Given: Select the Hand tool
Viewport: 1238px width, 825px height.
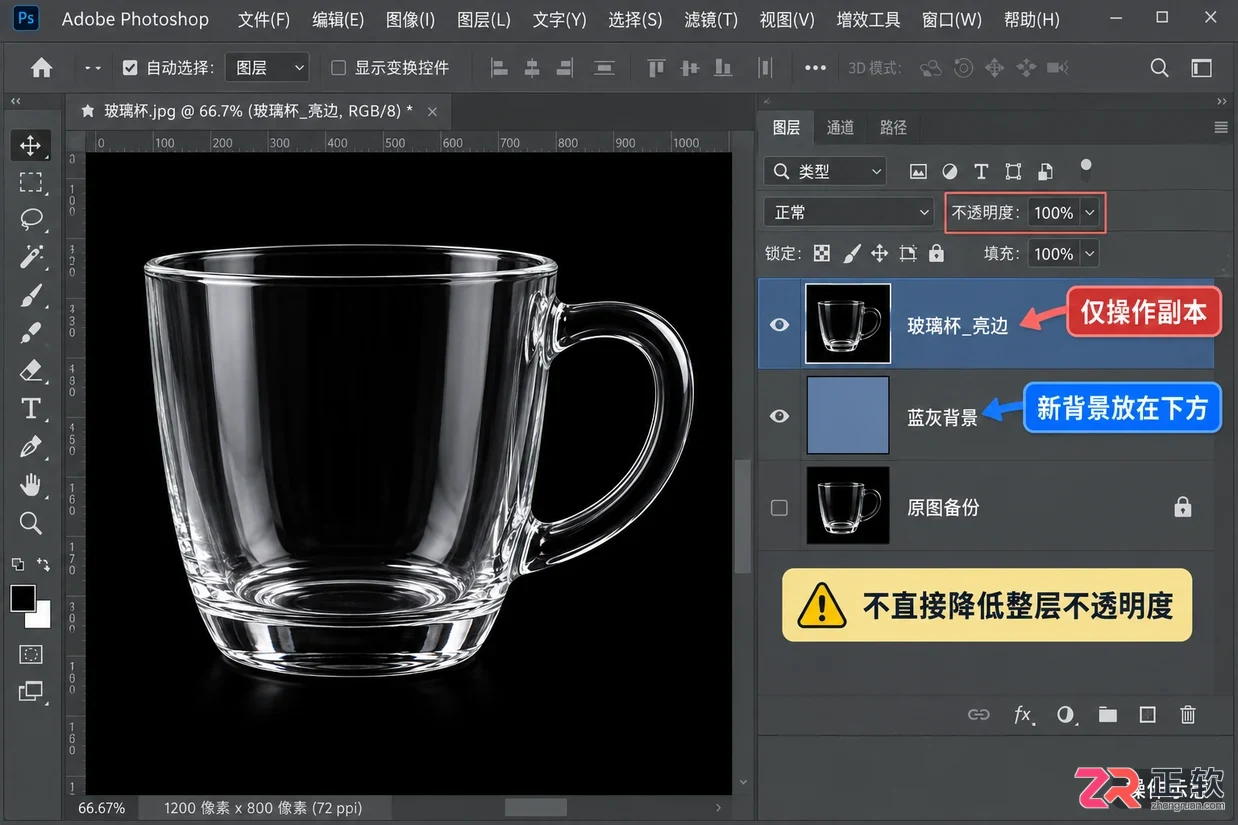Looking at the screenshot, I should click(x=31, y=485).
